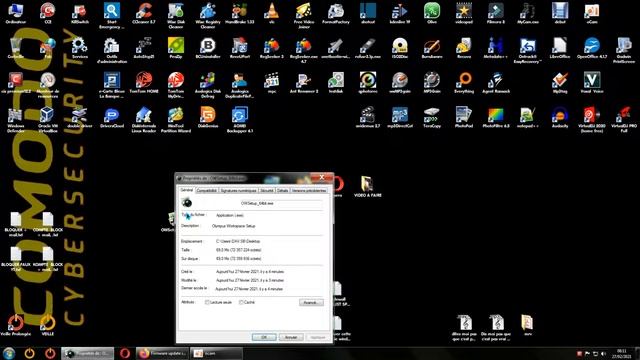Launch the TeraCopy desktop shortcut
This screenshot has height=360, width=640.
pos(432,118)
